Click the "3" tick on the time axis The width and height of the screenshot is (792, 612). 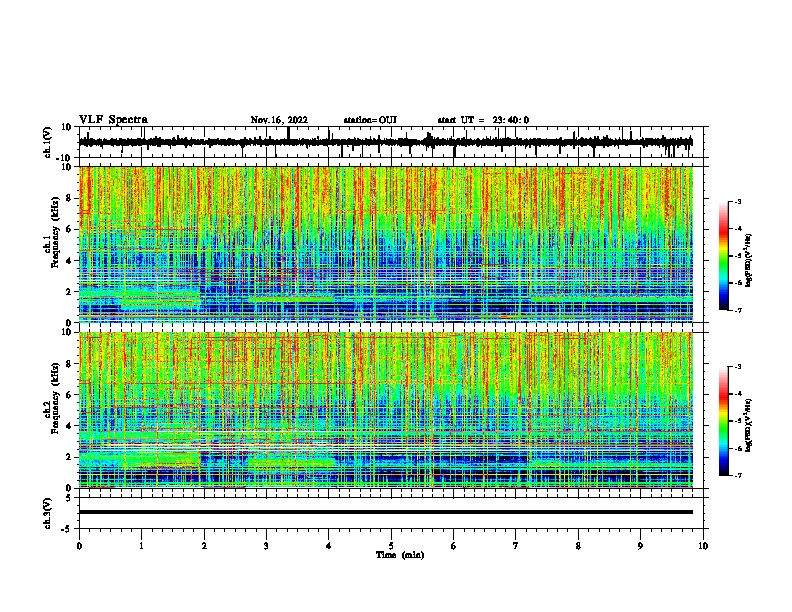[x=266, y=546]
